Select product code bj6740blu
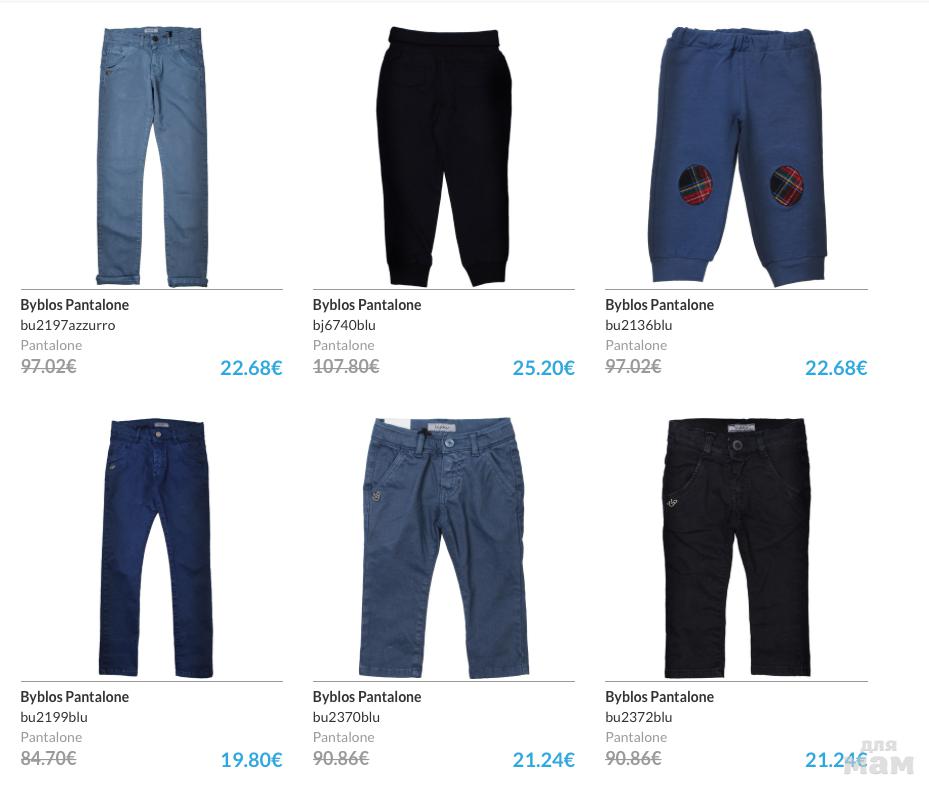Viewport: 929px width, 789px height. coord(344,325)
